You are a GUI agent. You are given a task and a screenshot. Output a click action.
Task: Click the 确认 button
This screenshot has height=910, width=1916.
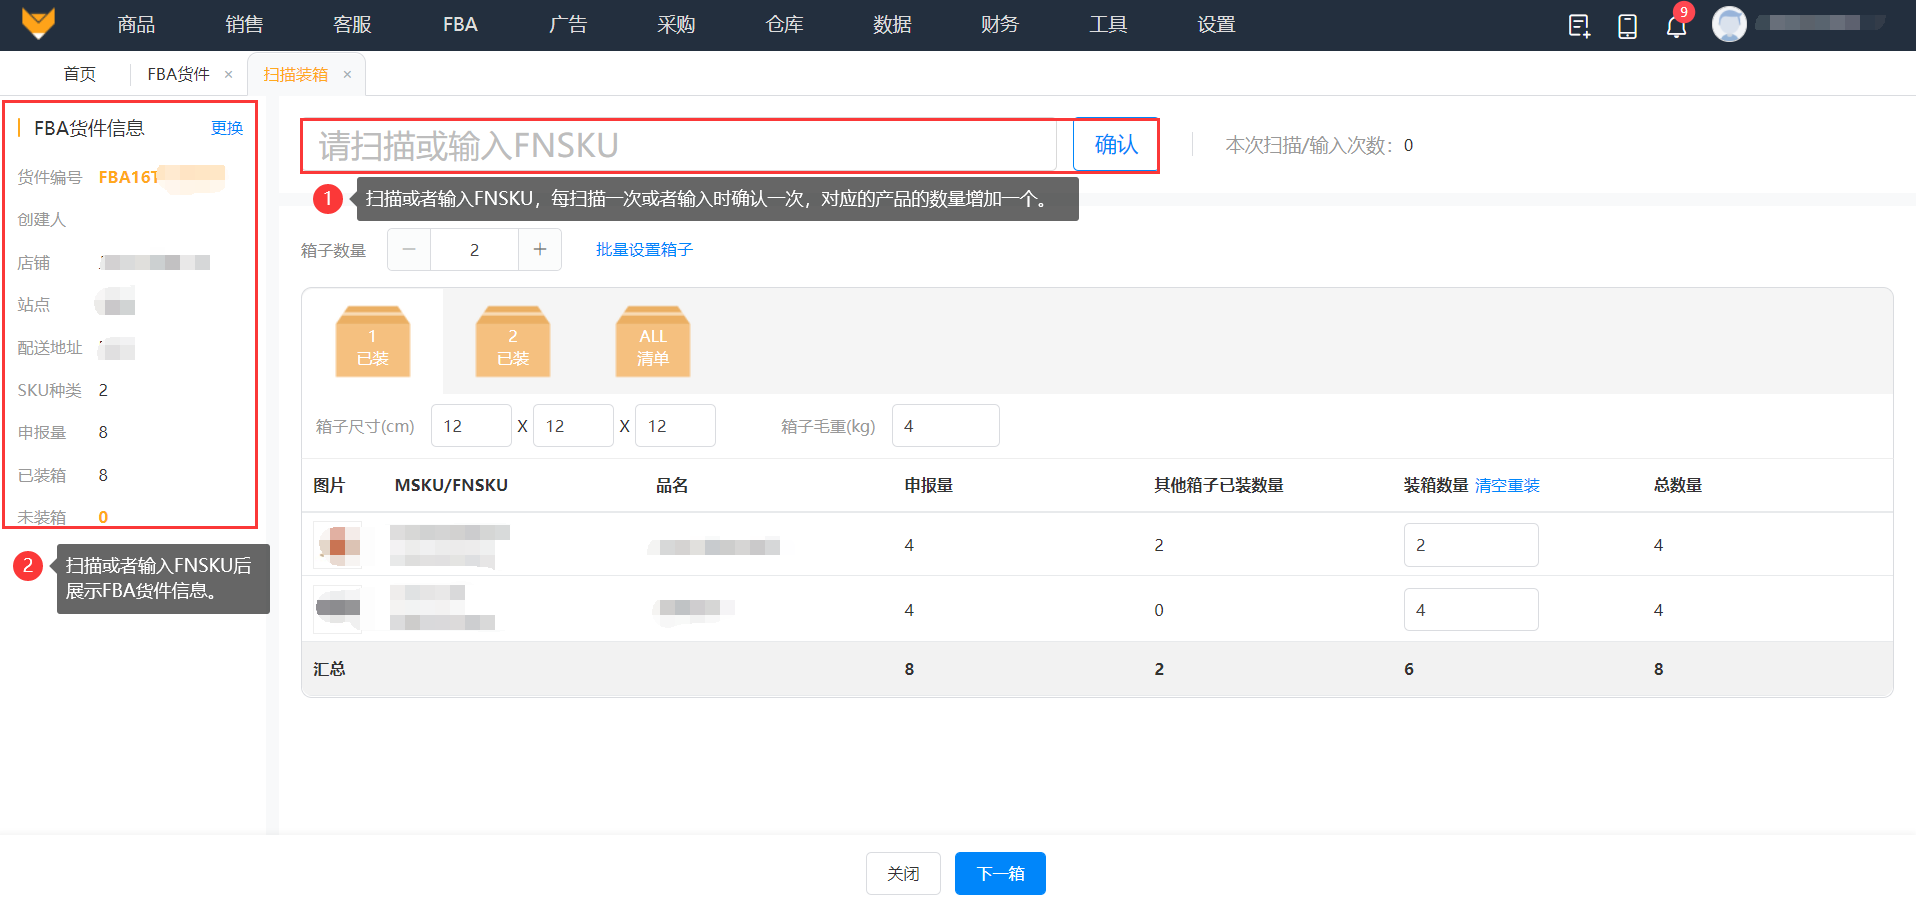tap(1116, 145)
